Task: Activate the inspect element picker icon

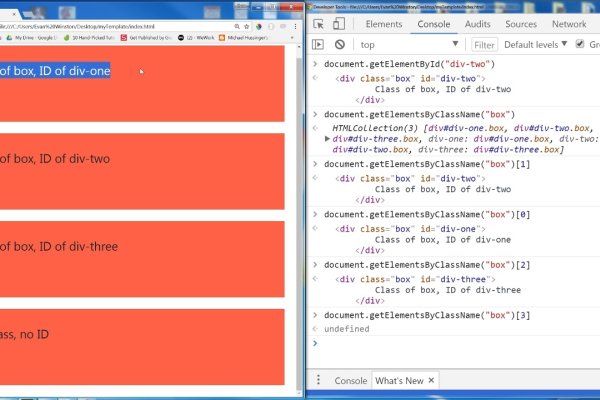Action: (318, 24)
